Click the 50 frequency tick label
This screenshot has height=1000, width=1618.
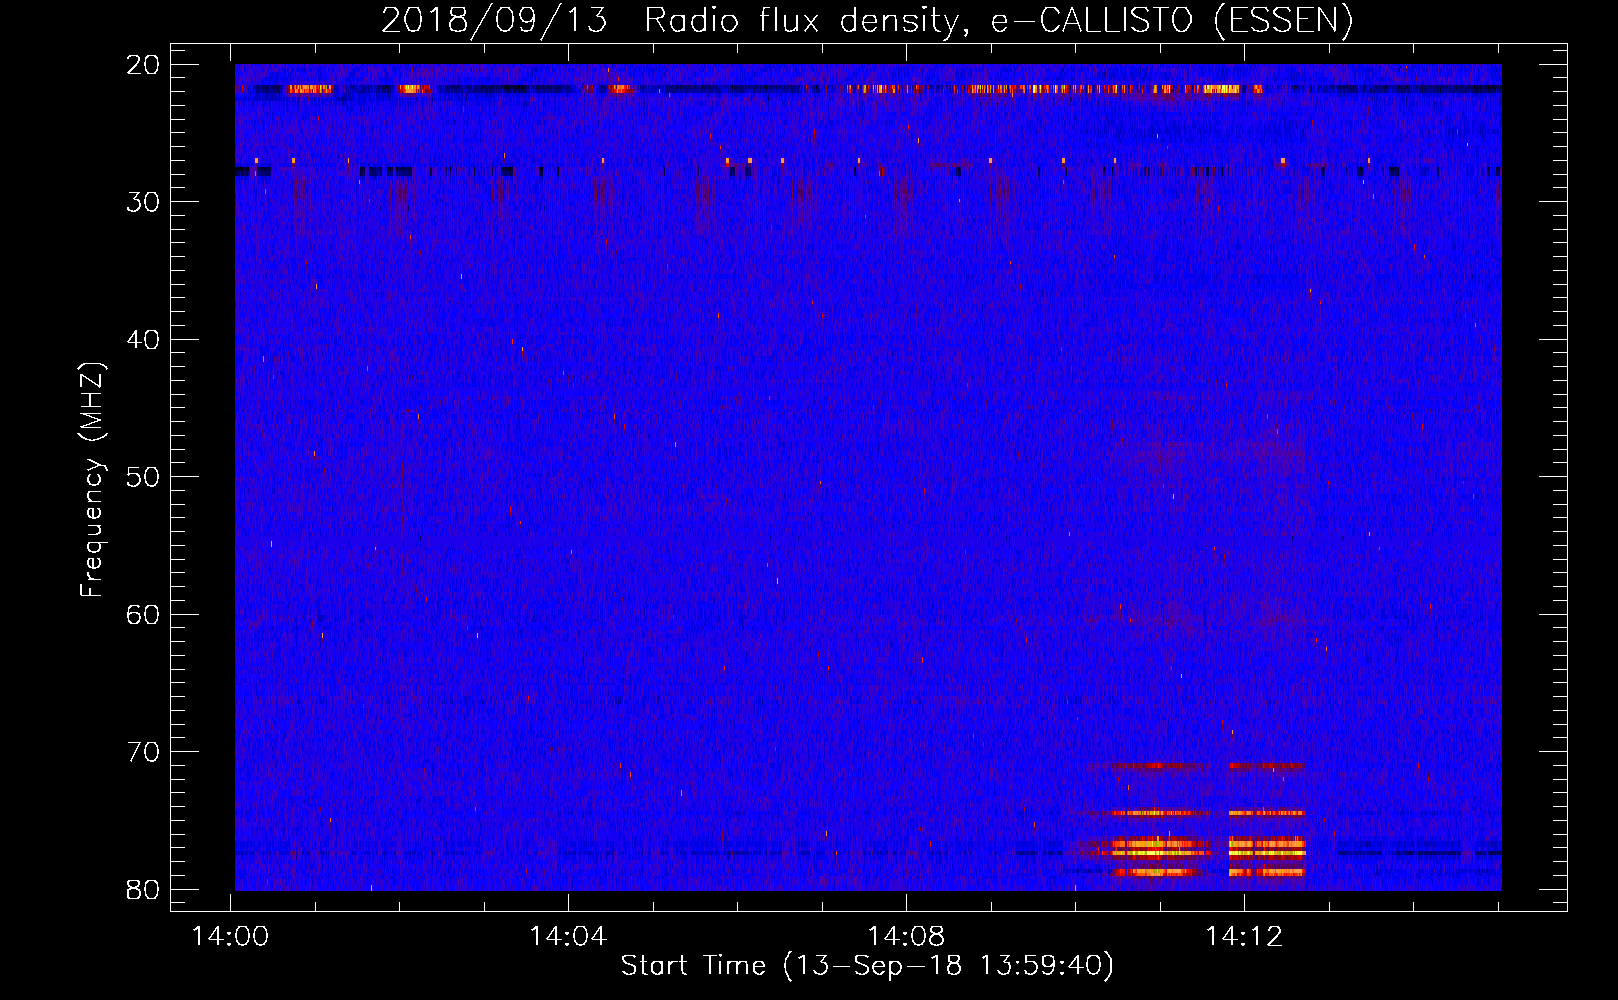pos(144,477)
